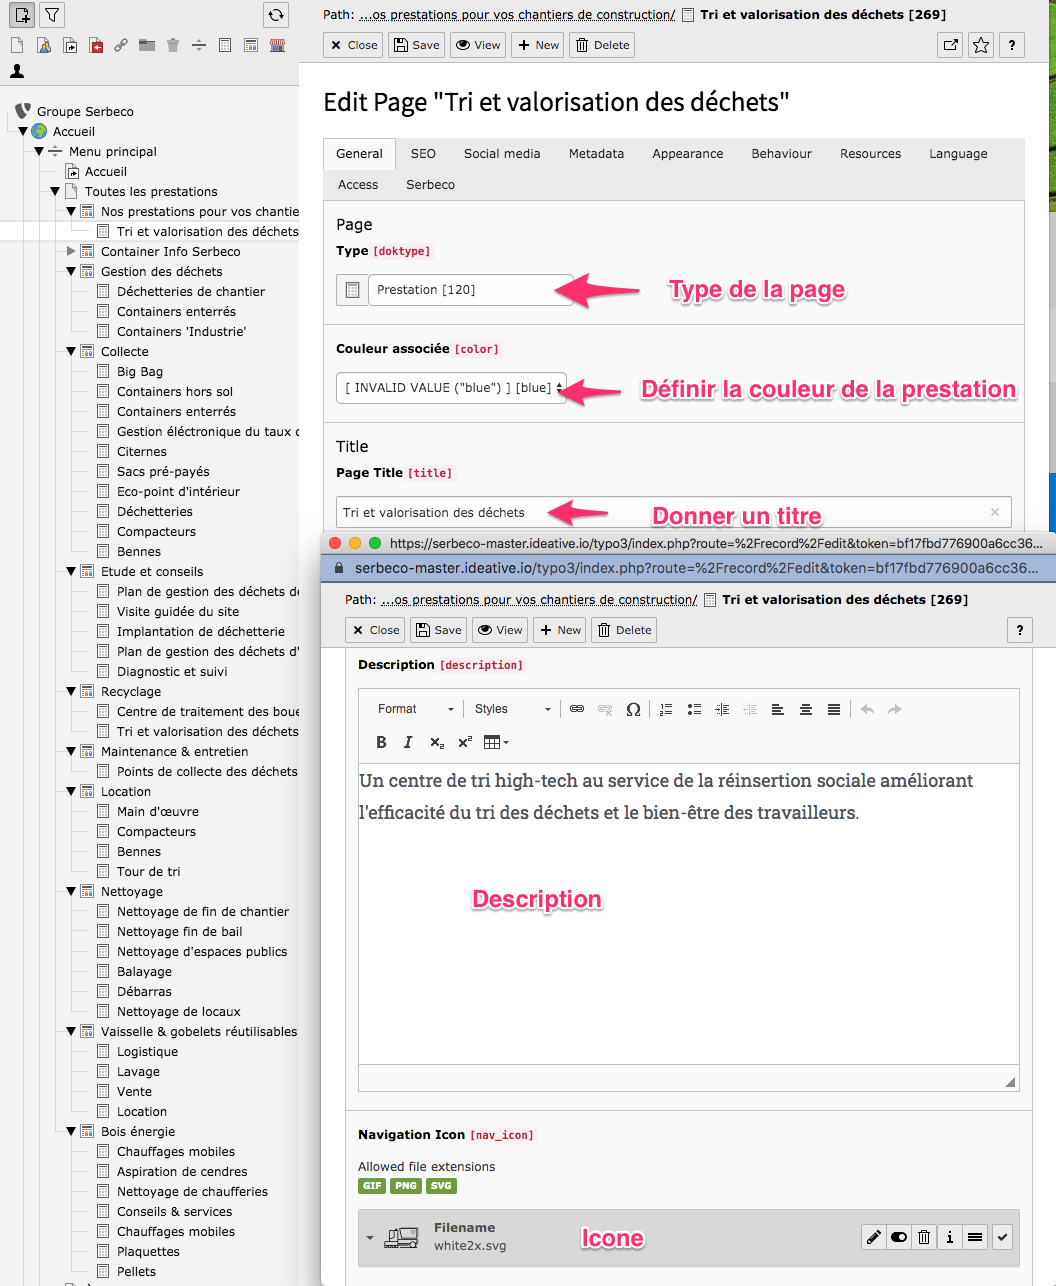Insert a numbered list in the editor
The image size is (1056, 1286).
point(666,709)
